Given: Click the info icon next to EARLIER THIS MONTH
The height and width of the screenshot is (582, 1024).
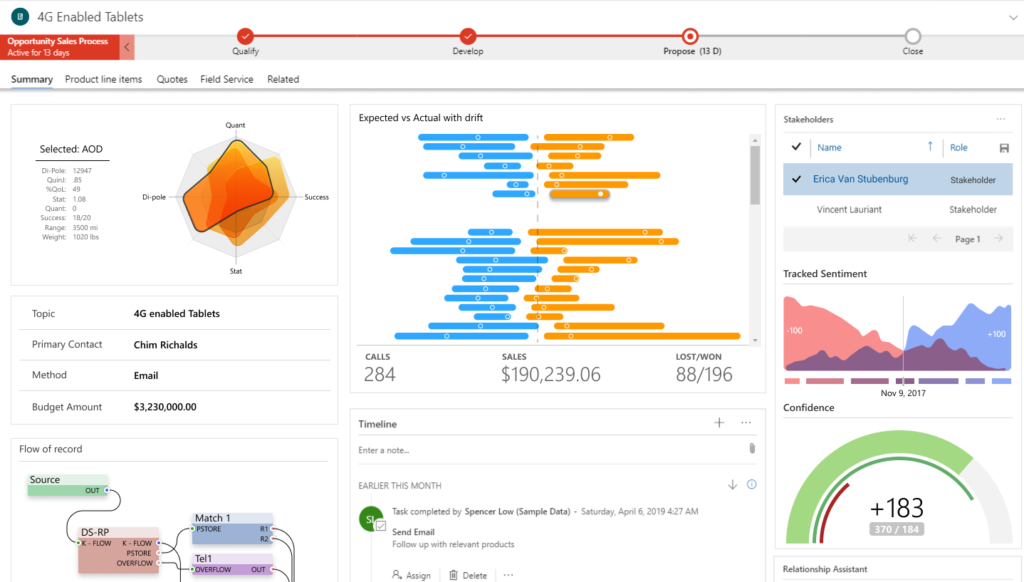Looking at the screenshot, I should click(x=750, y=483).
